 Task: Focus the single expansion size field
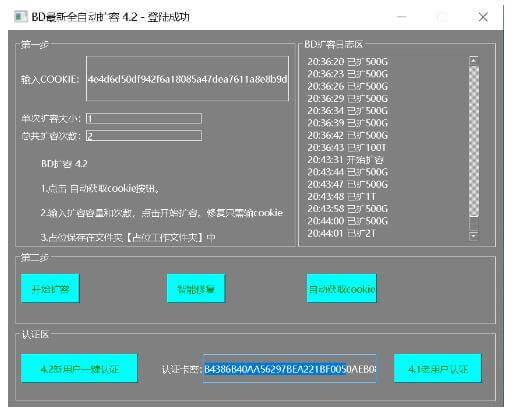pos(144,119)
